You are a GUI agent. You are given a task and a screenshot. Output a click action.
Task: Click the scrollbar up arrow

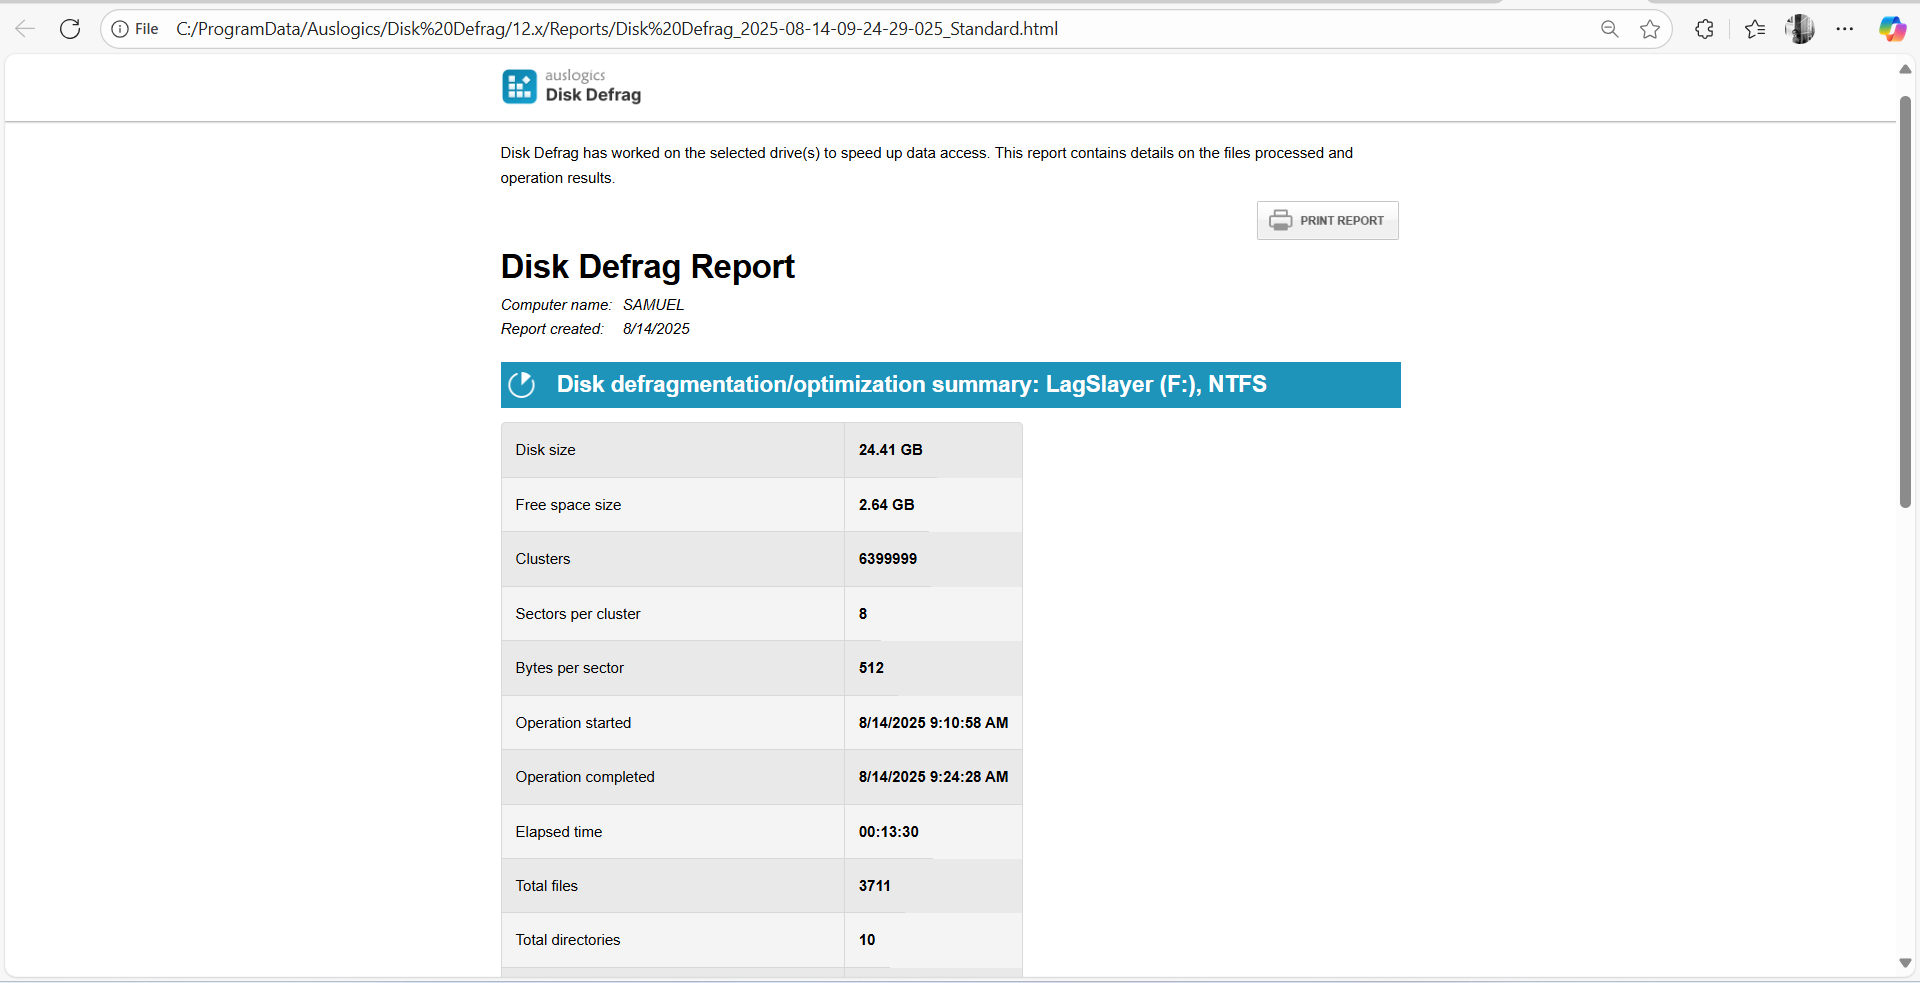(1906, 69)
